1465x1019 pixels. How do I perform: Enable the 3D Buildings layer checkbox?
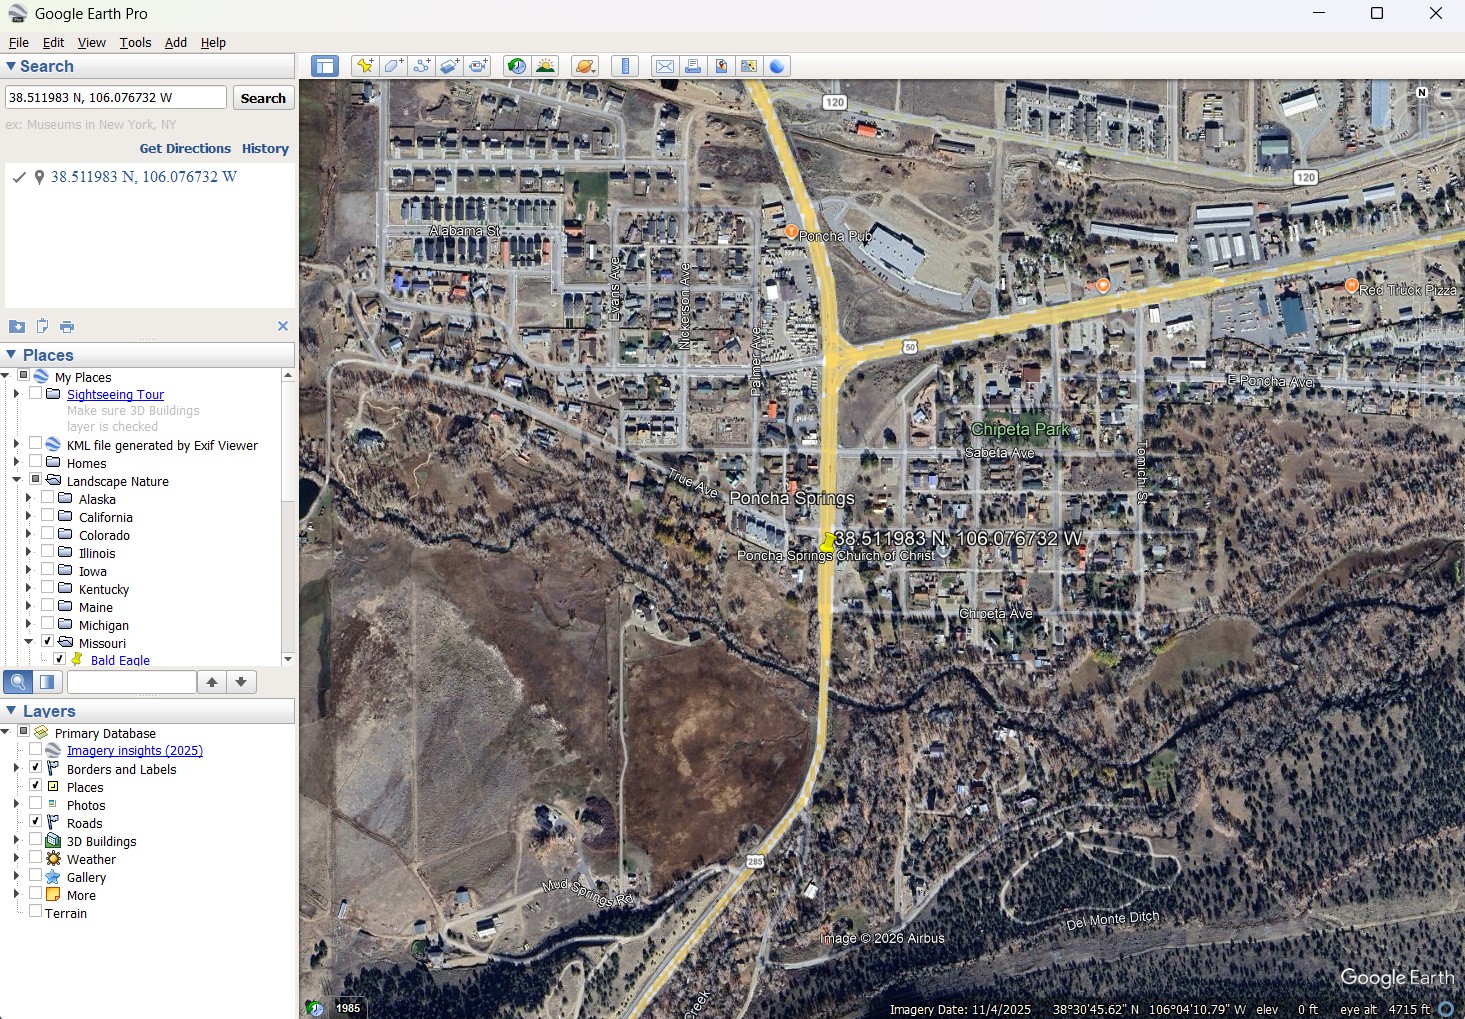click(36, 840)
